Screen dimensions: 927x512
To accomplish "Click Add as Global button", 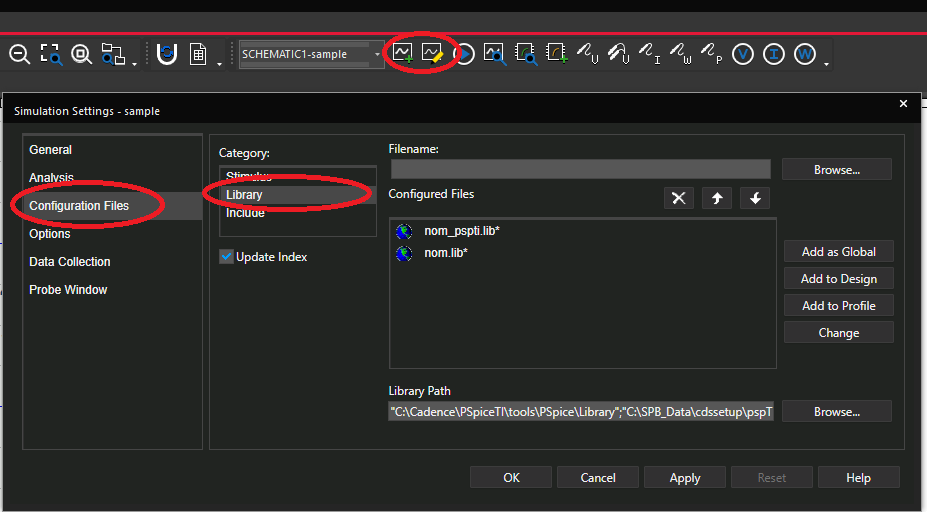I will click(x=838, y=252).
